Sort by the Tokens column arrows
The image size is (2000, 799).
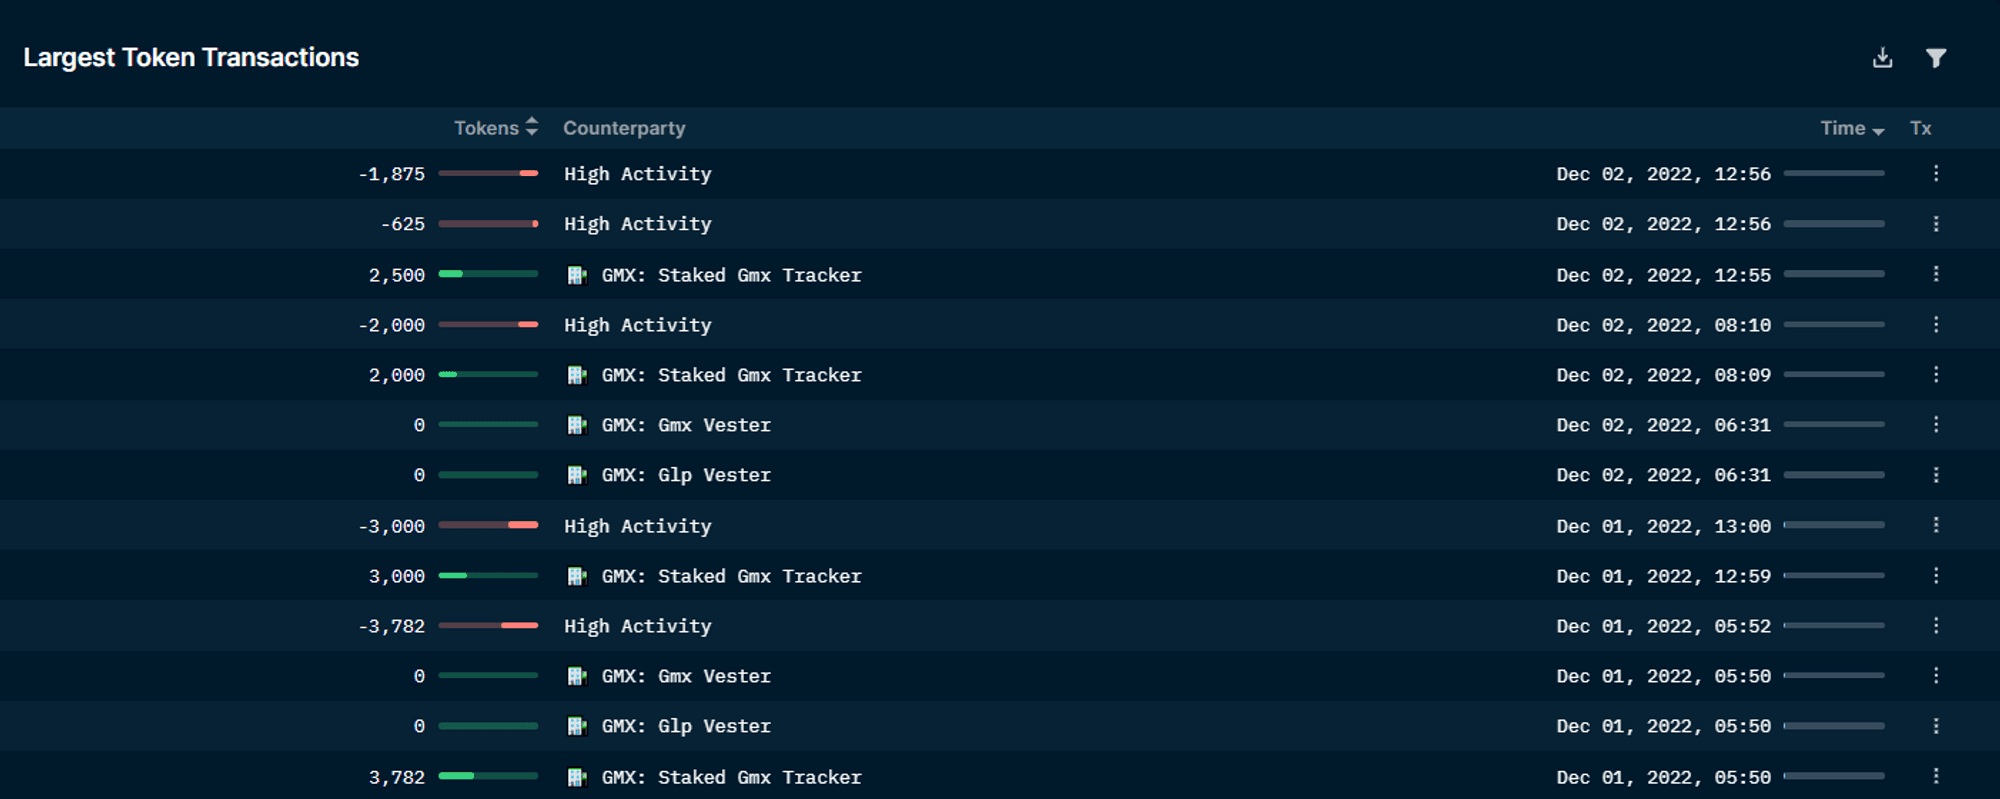(x=532, y=127)
